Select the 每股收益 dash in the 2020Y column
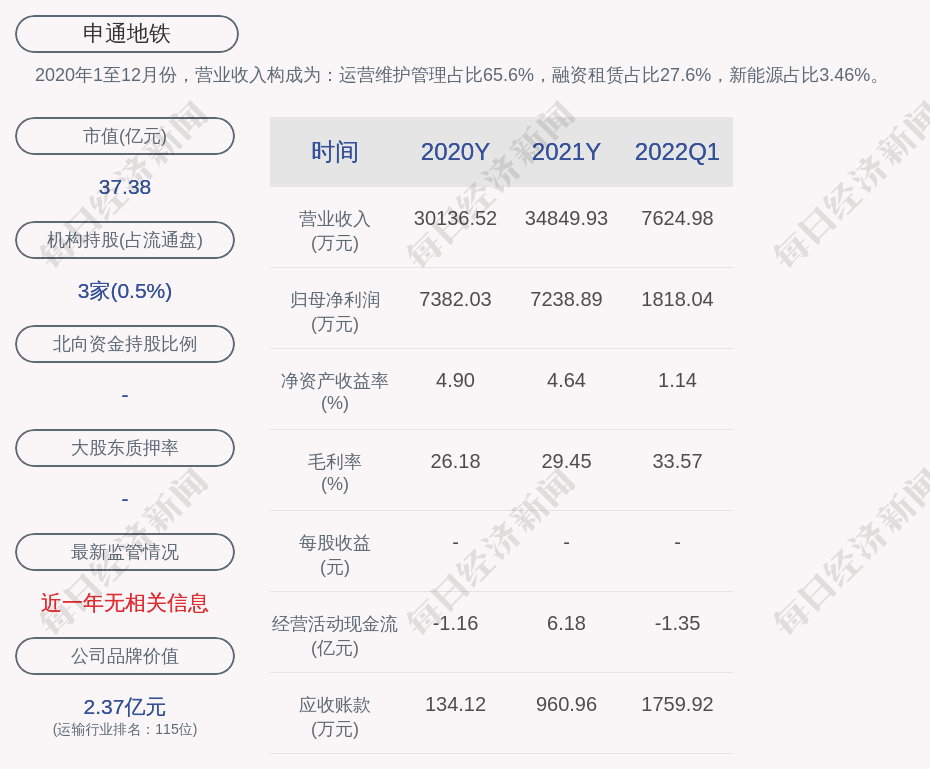The image size is (930, 769). [x=455, y=542]
